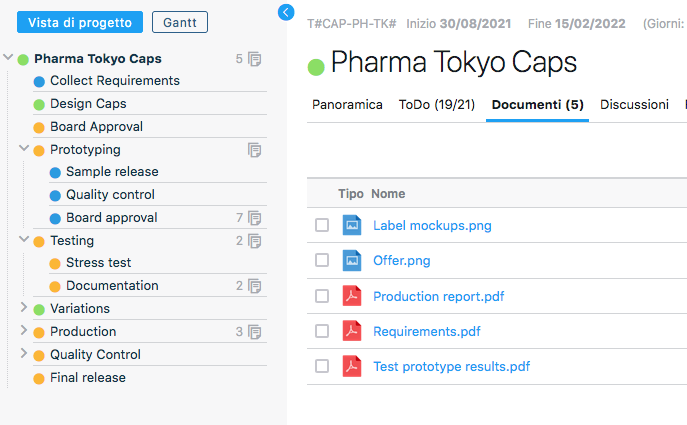Collapse the Prototyping tree node

tap(24, 149)
